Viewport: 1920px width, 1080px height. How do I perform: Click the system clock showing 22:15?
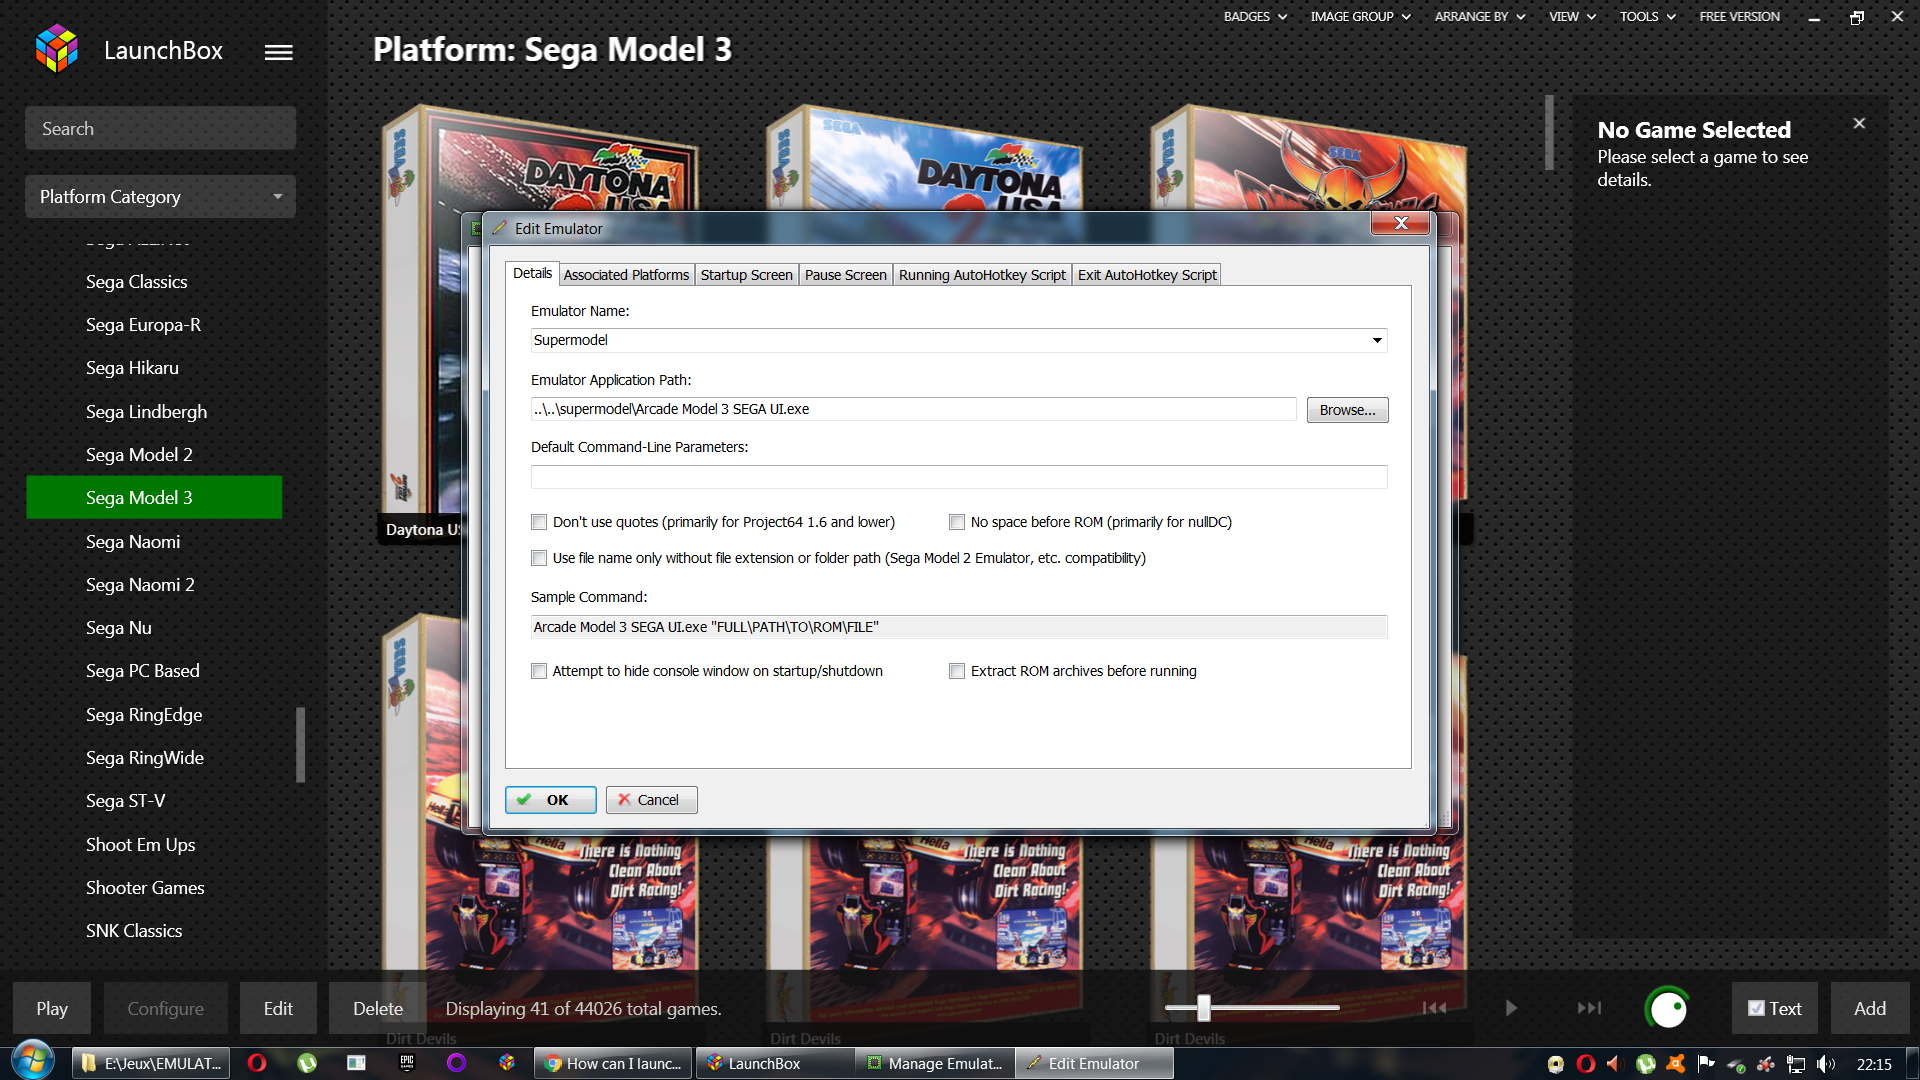pyautogui.click(x=1874, y=1064)
